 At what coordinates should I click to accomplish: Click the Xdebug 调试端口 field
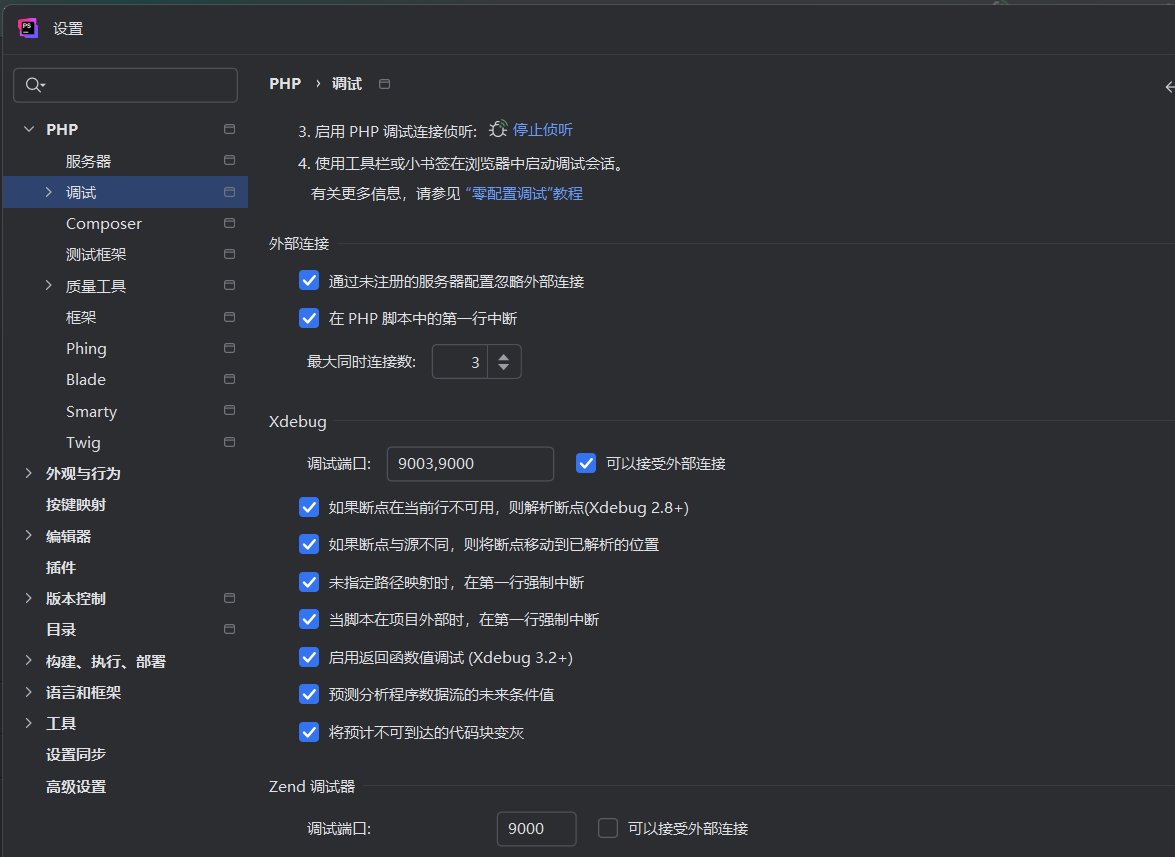[x=470, y=464]
